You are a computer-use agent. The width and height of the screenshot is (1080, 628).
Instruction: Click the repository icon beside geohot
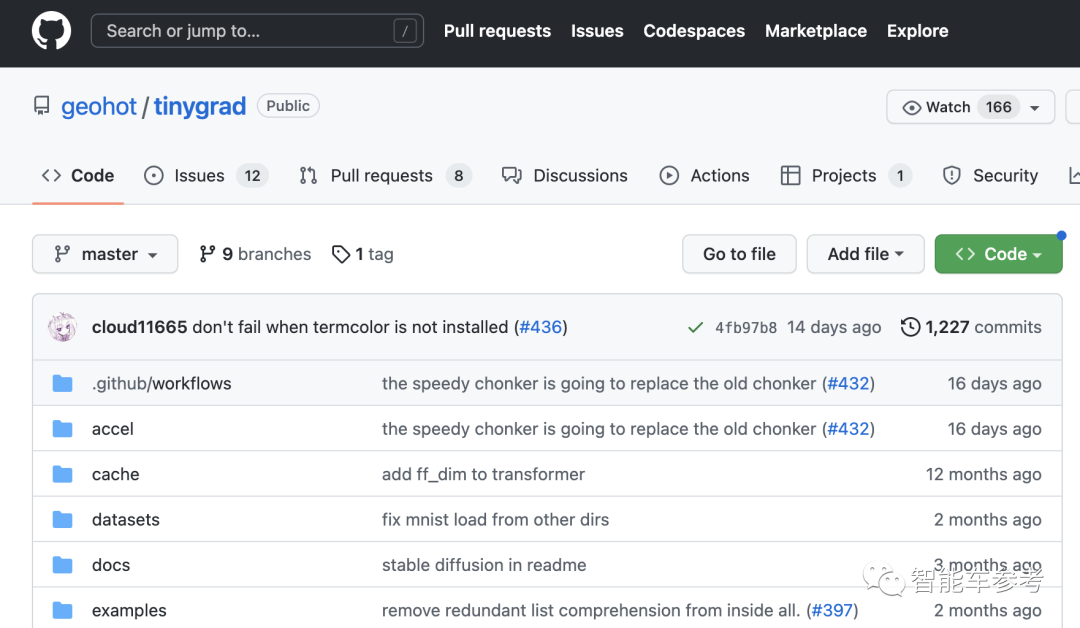[x=42, y=106]
